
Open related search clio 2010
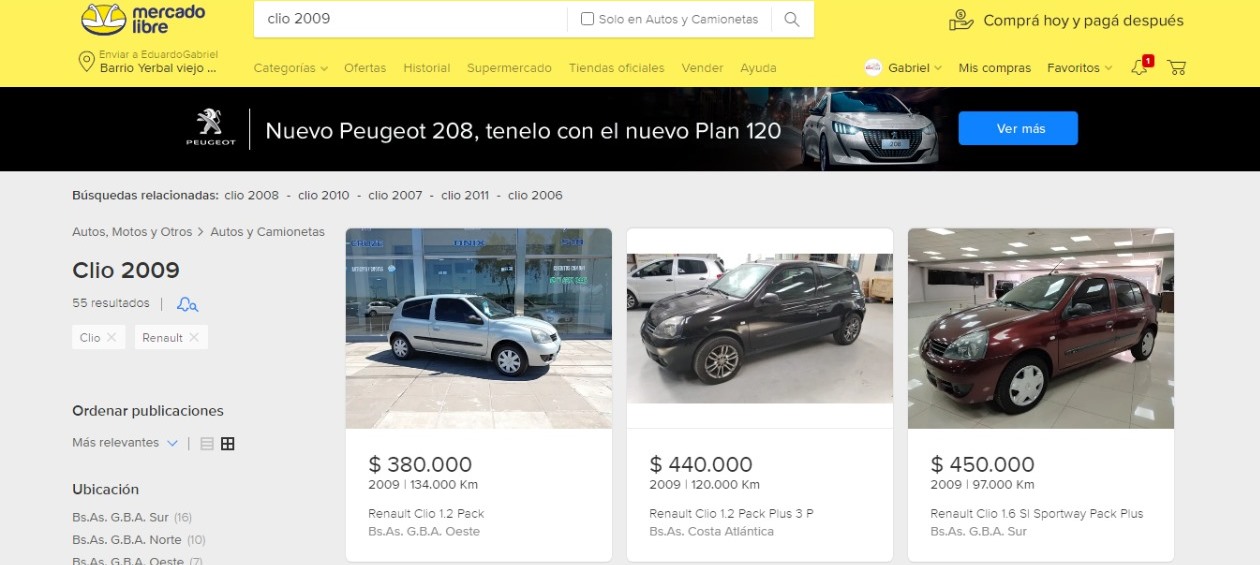tap(324, 195)
